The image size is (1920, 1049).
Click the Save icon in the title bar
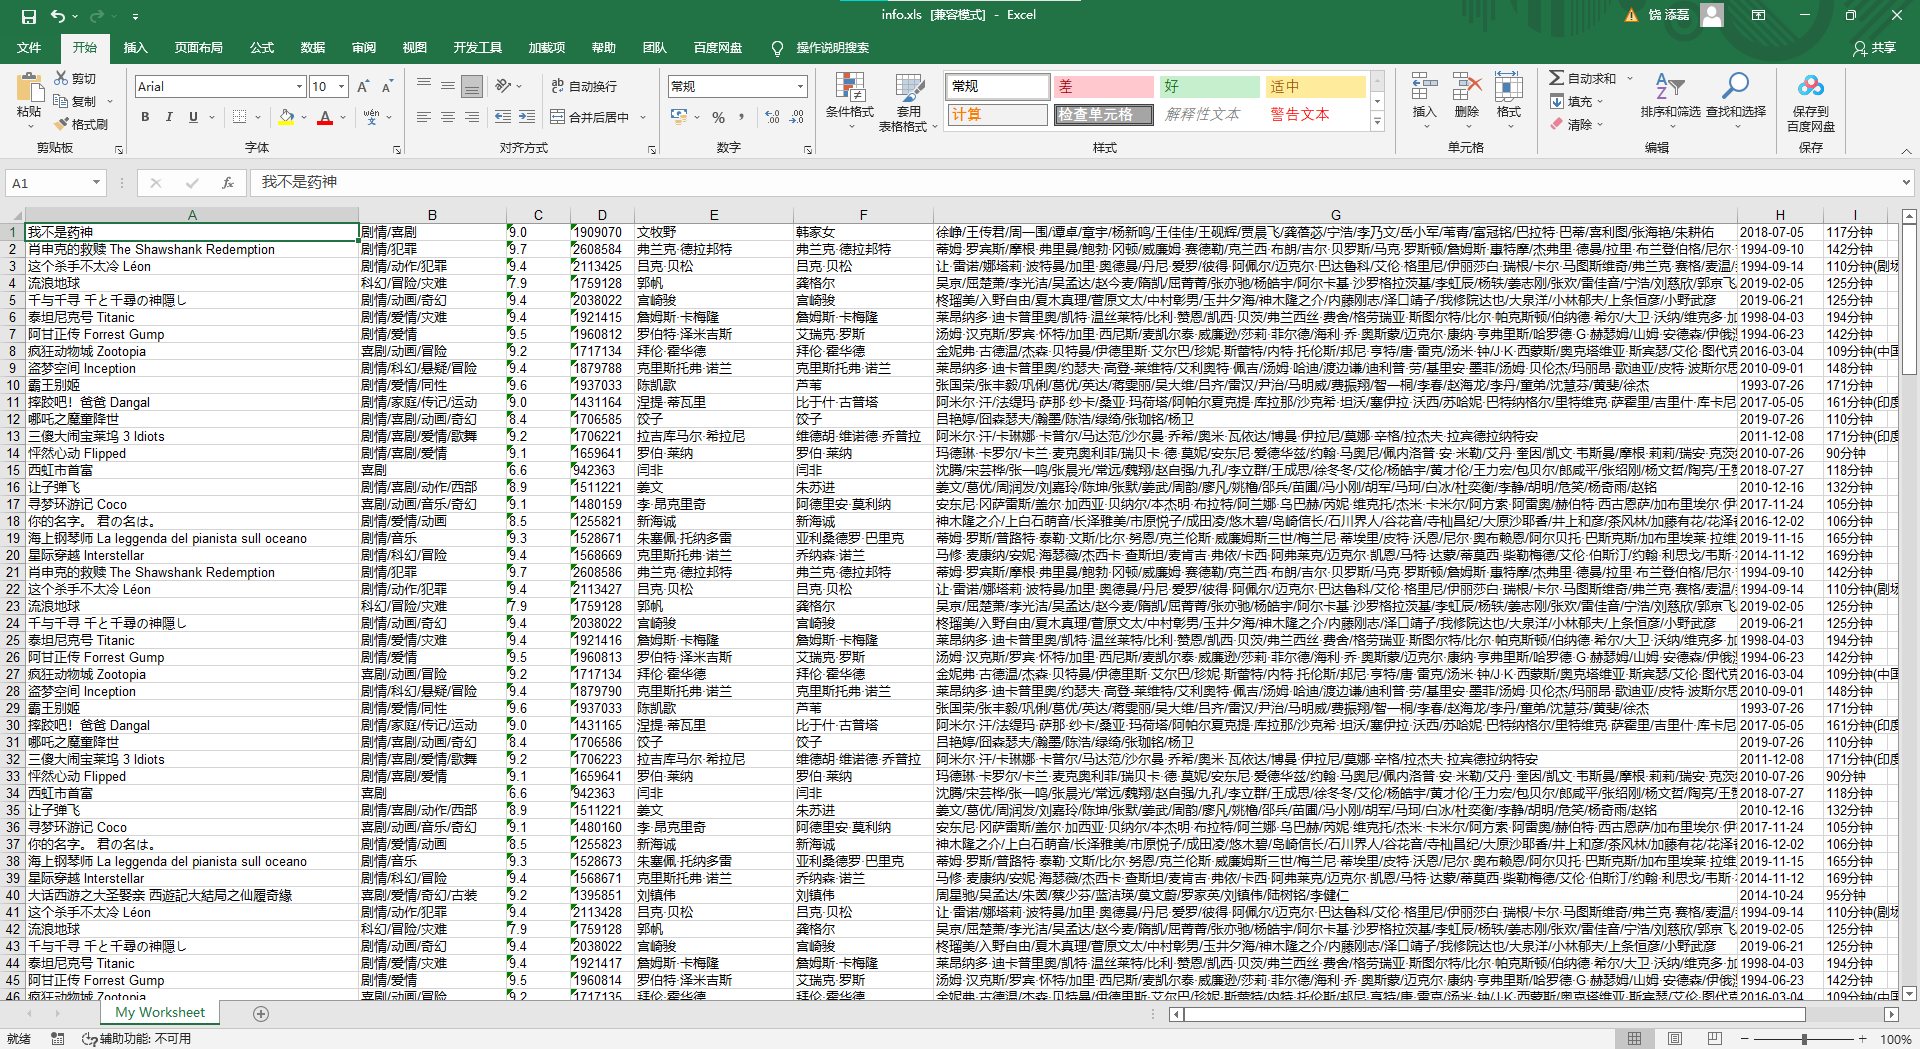coord(28,16)
